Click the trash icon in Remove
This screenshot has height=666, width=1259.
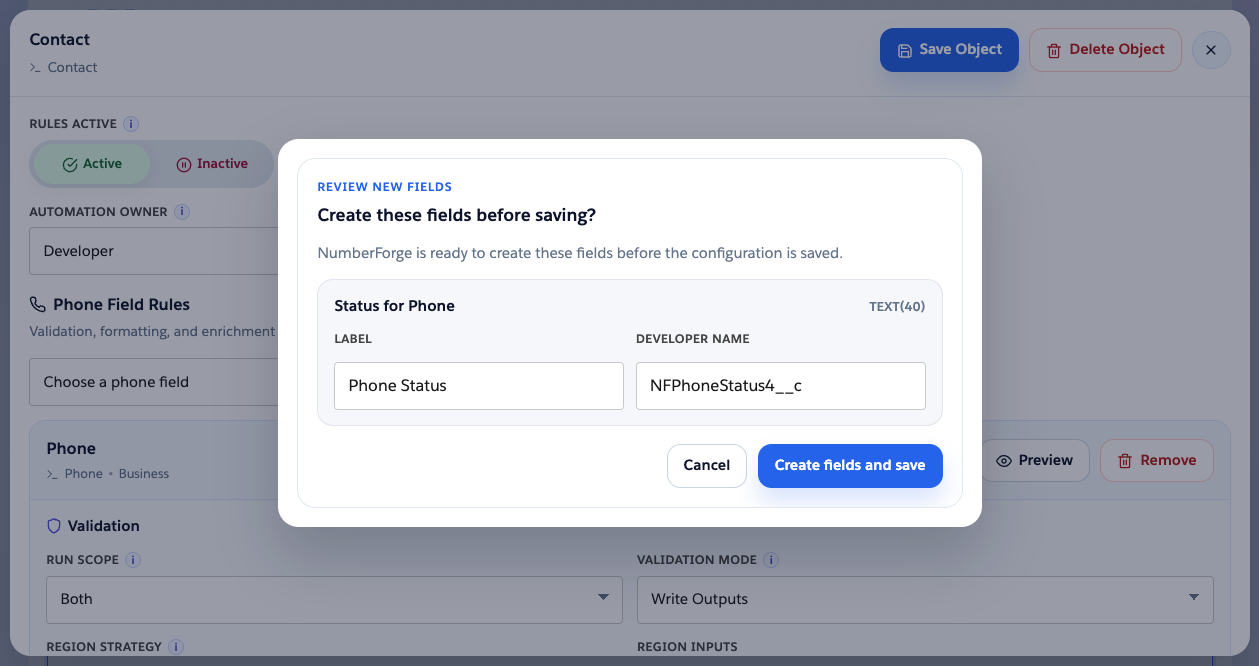[1125, 461]
